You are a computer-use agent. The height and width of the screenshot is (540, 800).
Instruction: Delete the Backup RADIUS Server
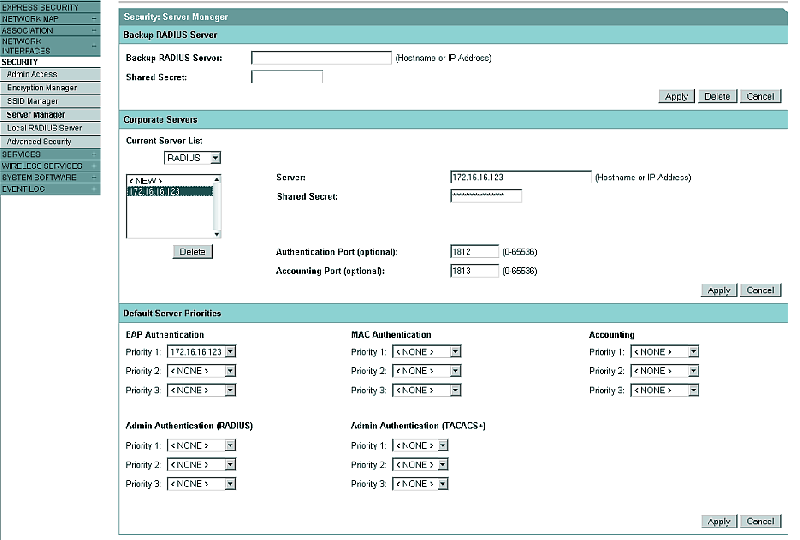[717, 96]
